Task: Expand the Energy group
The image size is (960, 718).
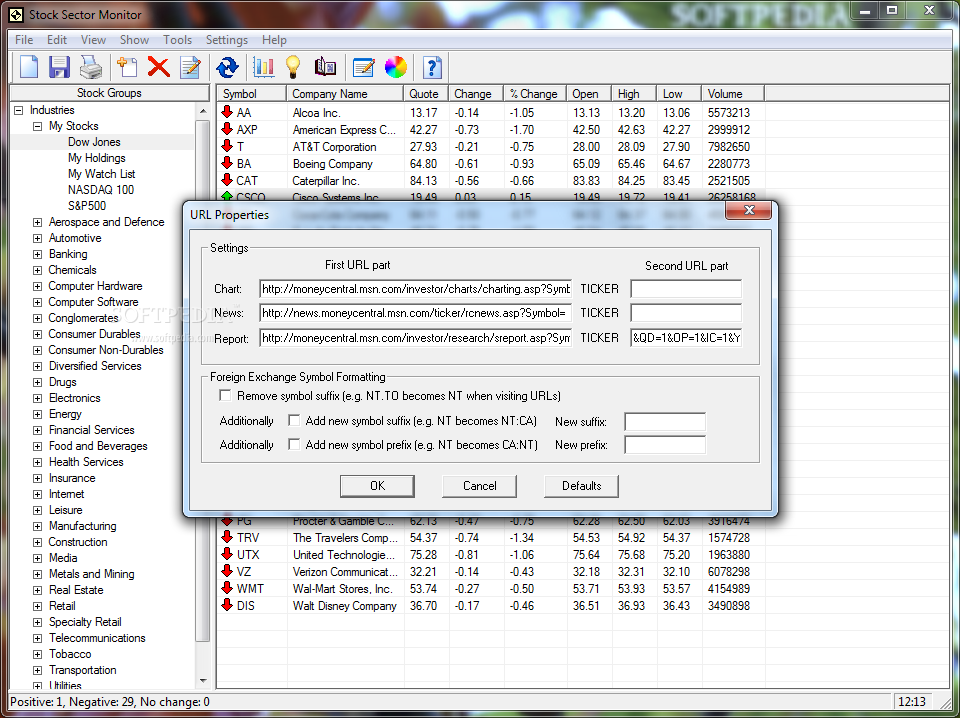Action: [x=37, y=414]
